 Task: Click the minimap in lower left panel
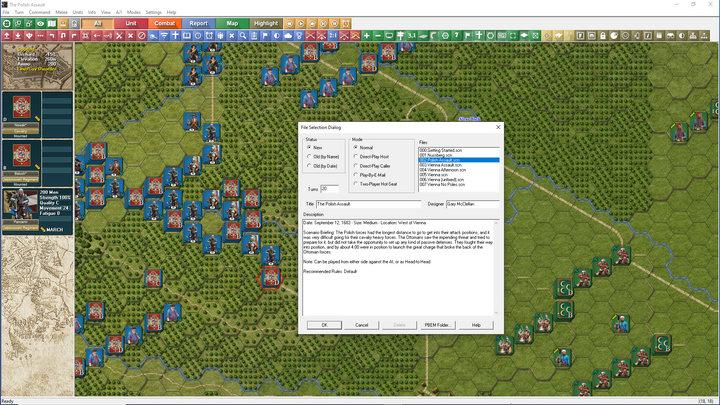37,316
